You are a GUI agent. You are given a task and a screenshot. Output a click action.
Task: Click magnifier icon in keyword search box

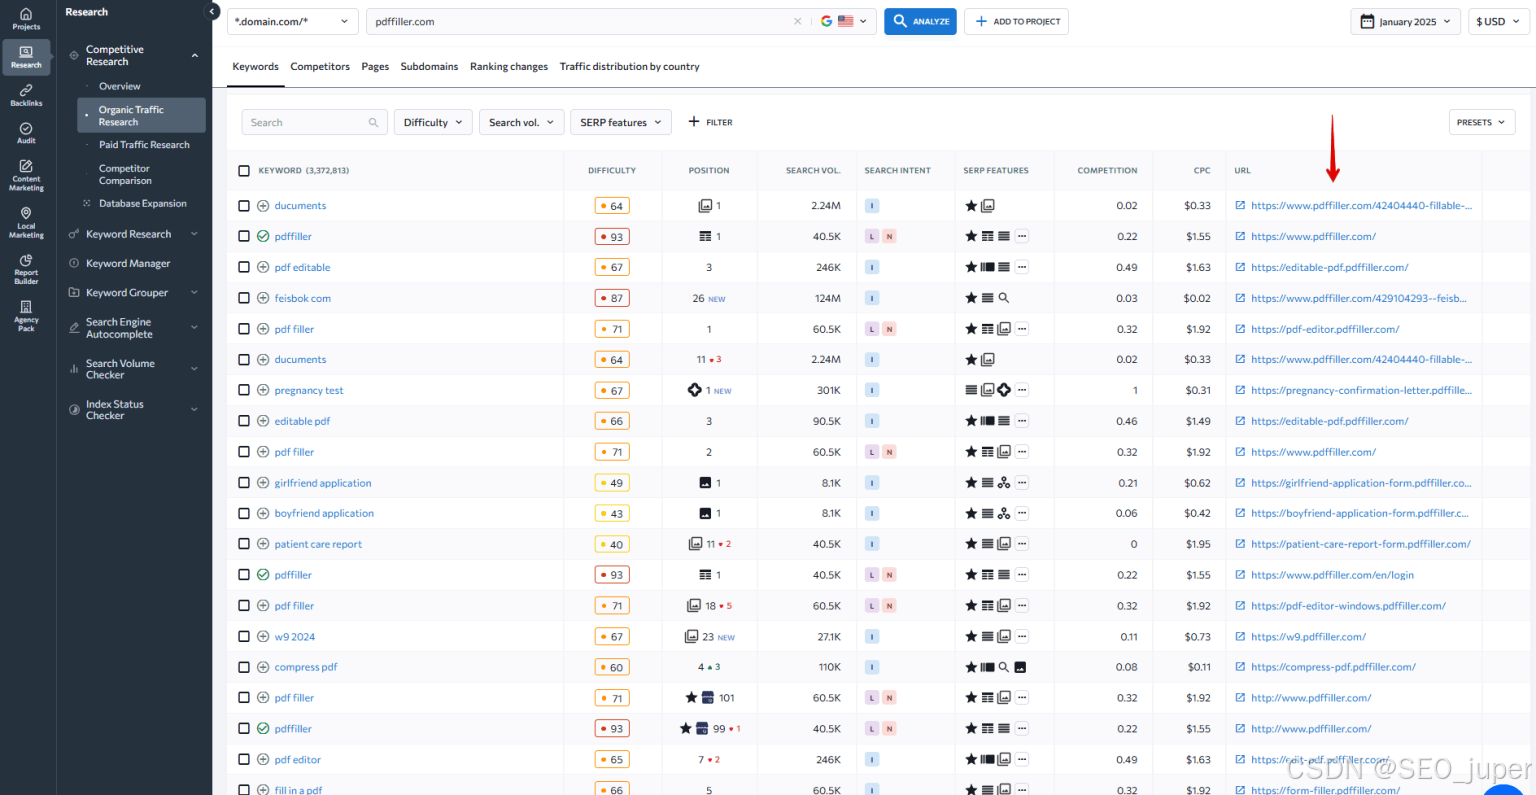tap(373, 123)
